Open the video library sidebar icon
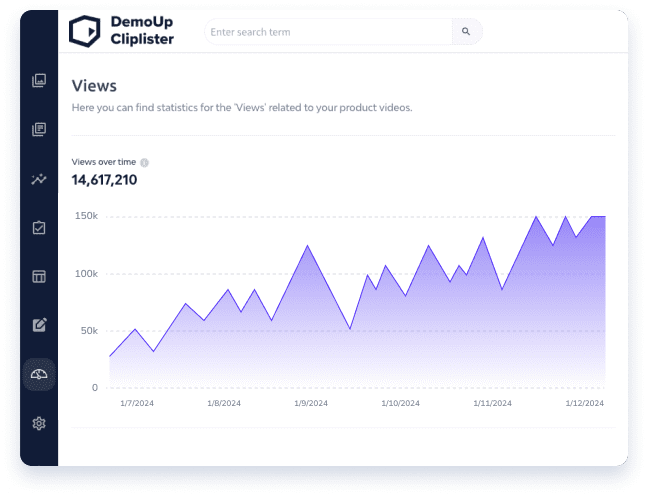The image size is (648, 496). (x=39, y=129)
